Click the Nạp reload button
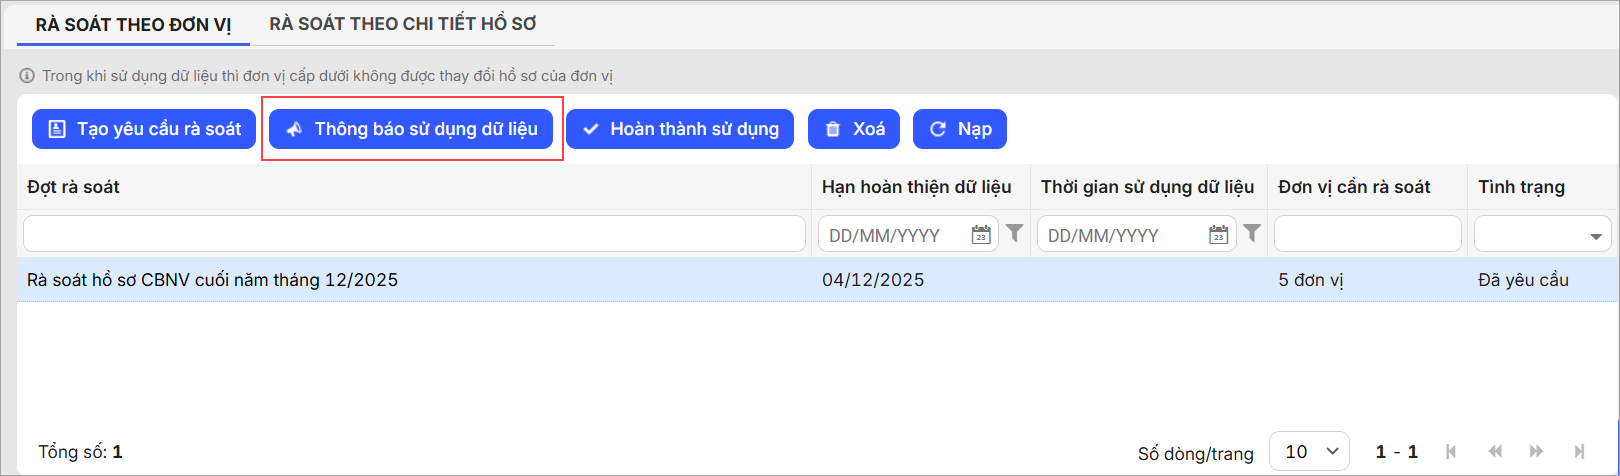The width and height of the screenshot is (1620, 476). (960, 129)
